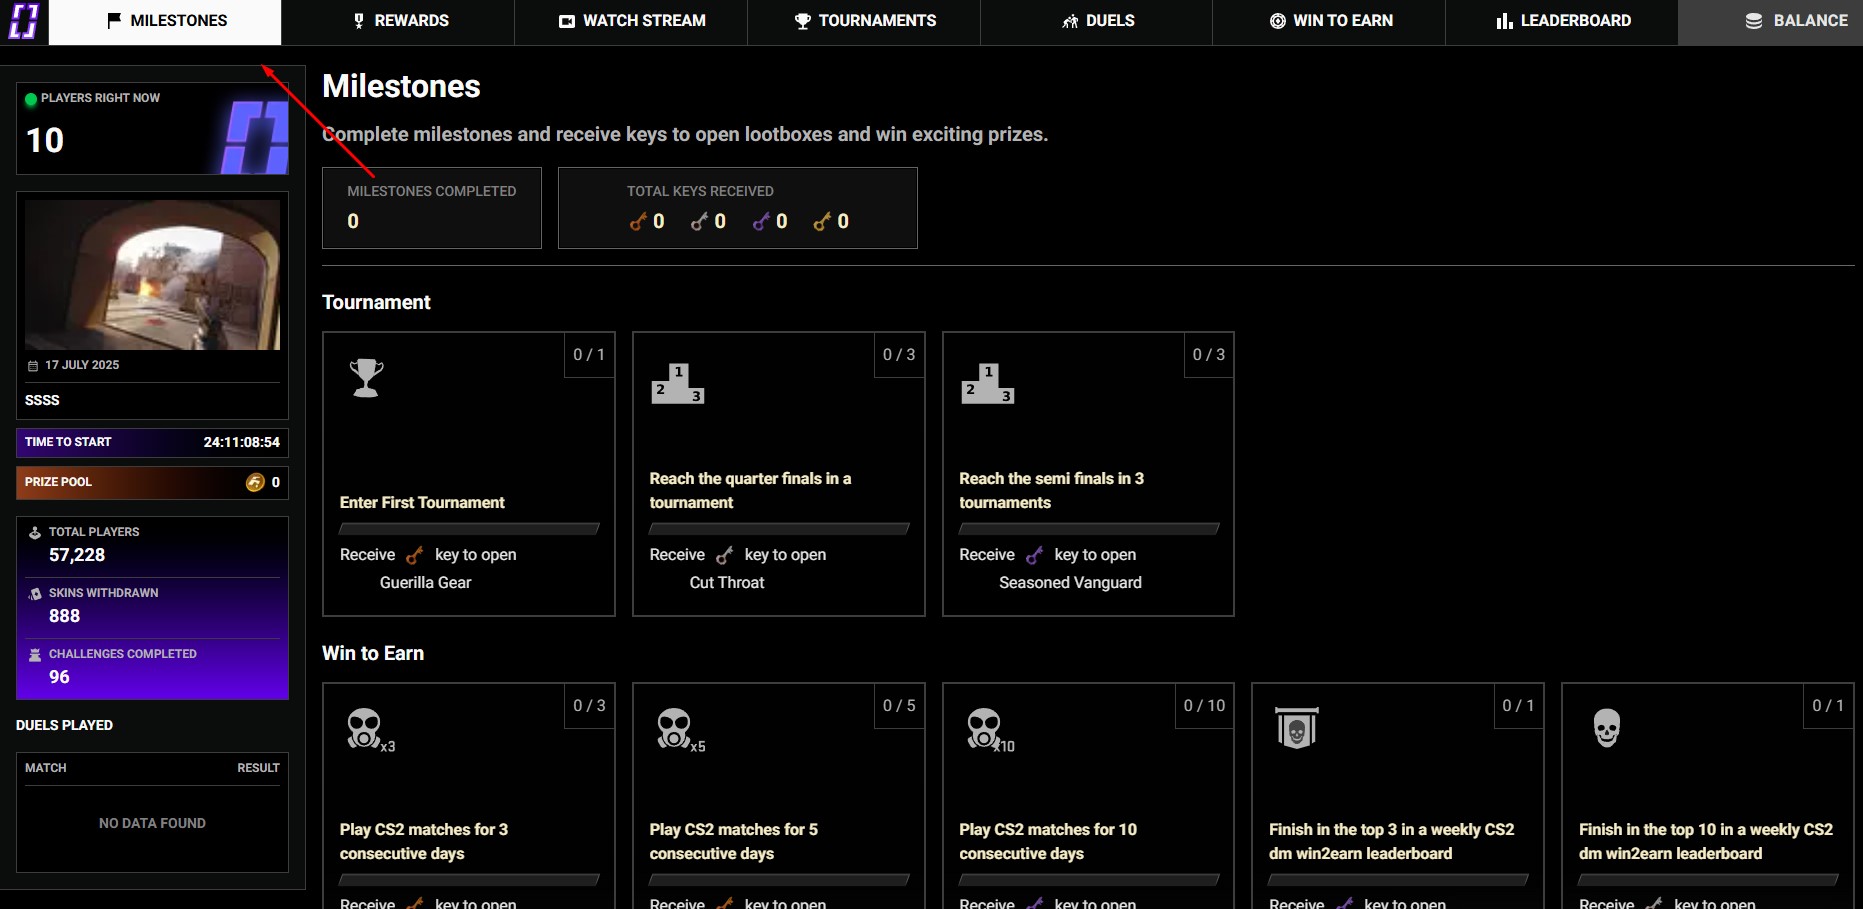Switch to the Watch Stream tab
The width and height of the screenshot is (1863, 909).
[632, 21]
